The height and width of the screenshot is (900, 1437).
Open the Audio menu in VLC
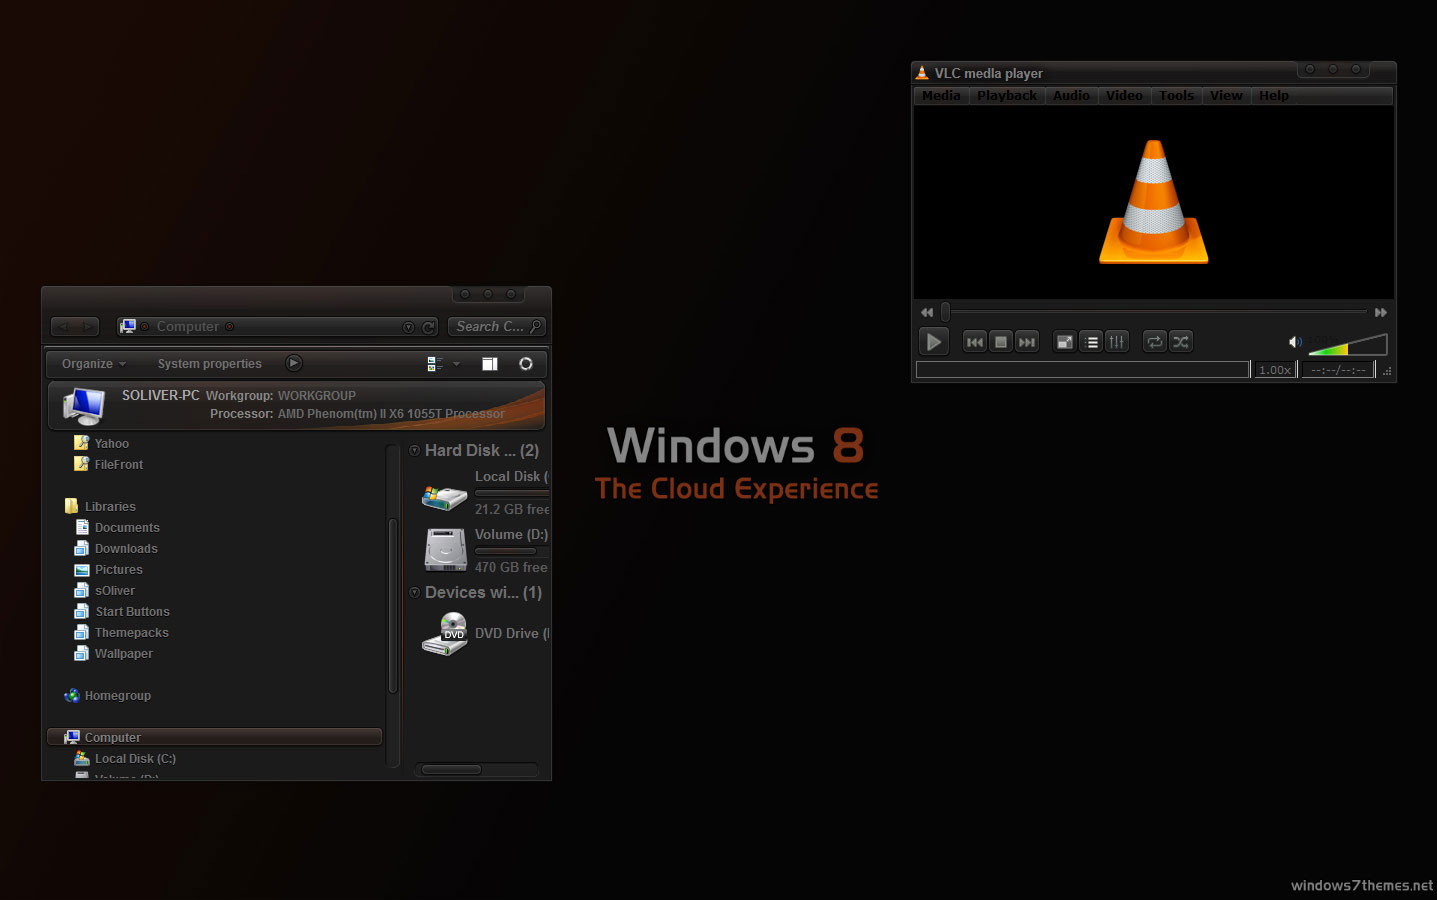(1071, 96)
